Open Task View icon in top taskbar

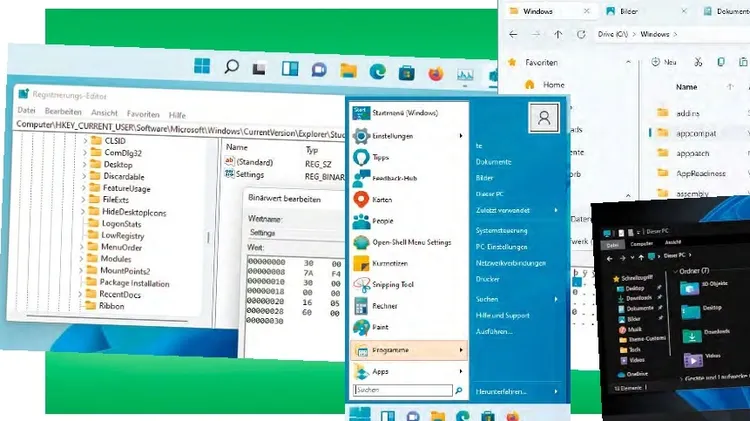[259, 69]
